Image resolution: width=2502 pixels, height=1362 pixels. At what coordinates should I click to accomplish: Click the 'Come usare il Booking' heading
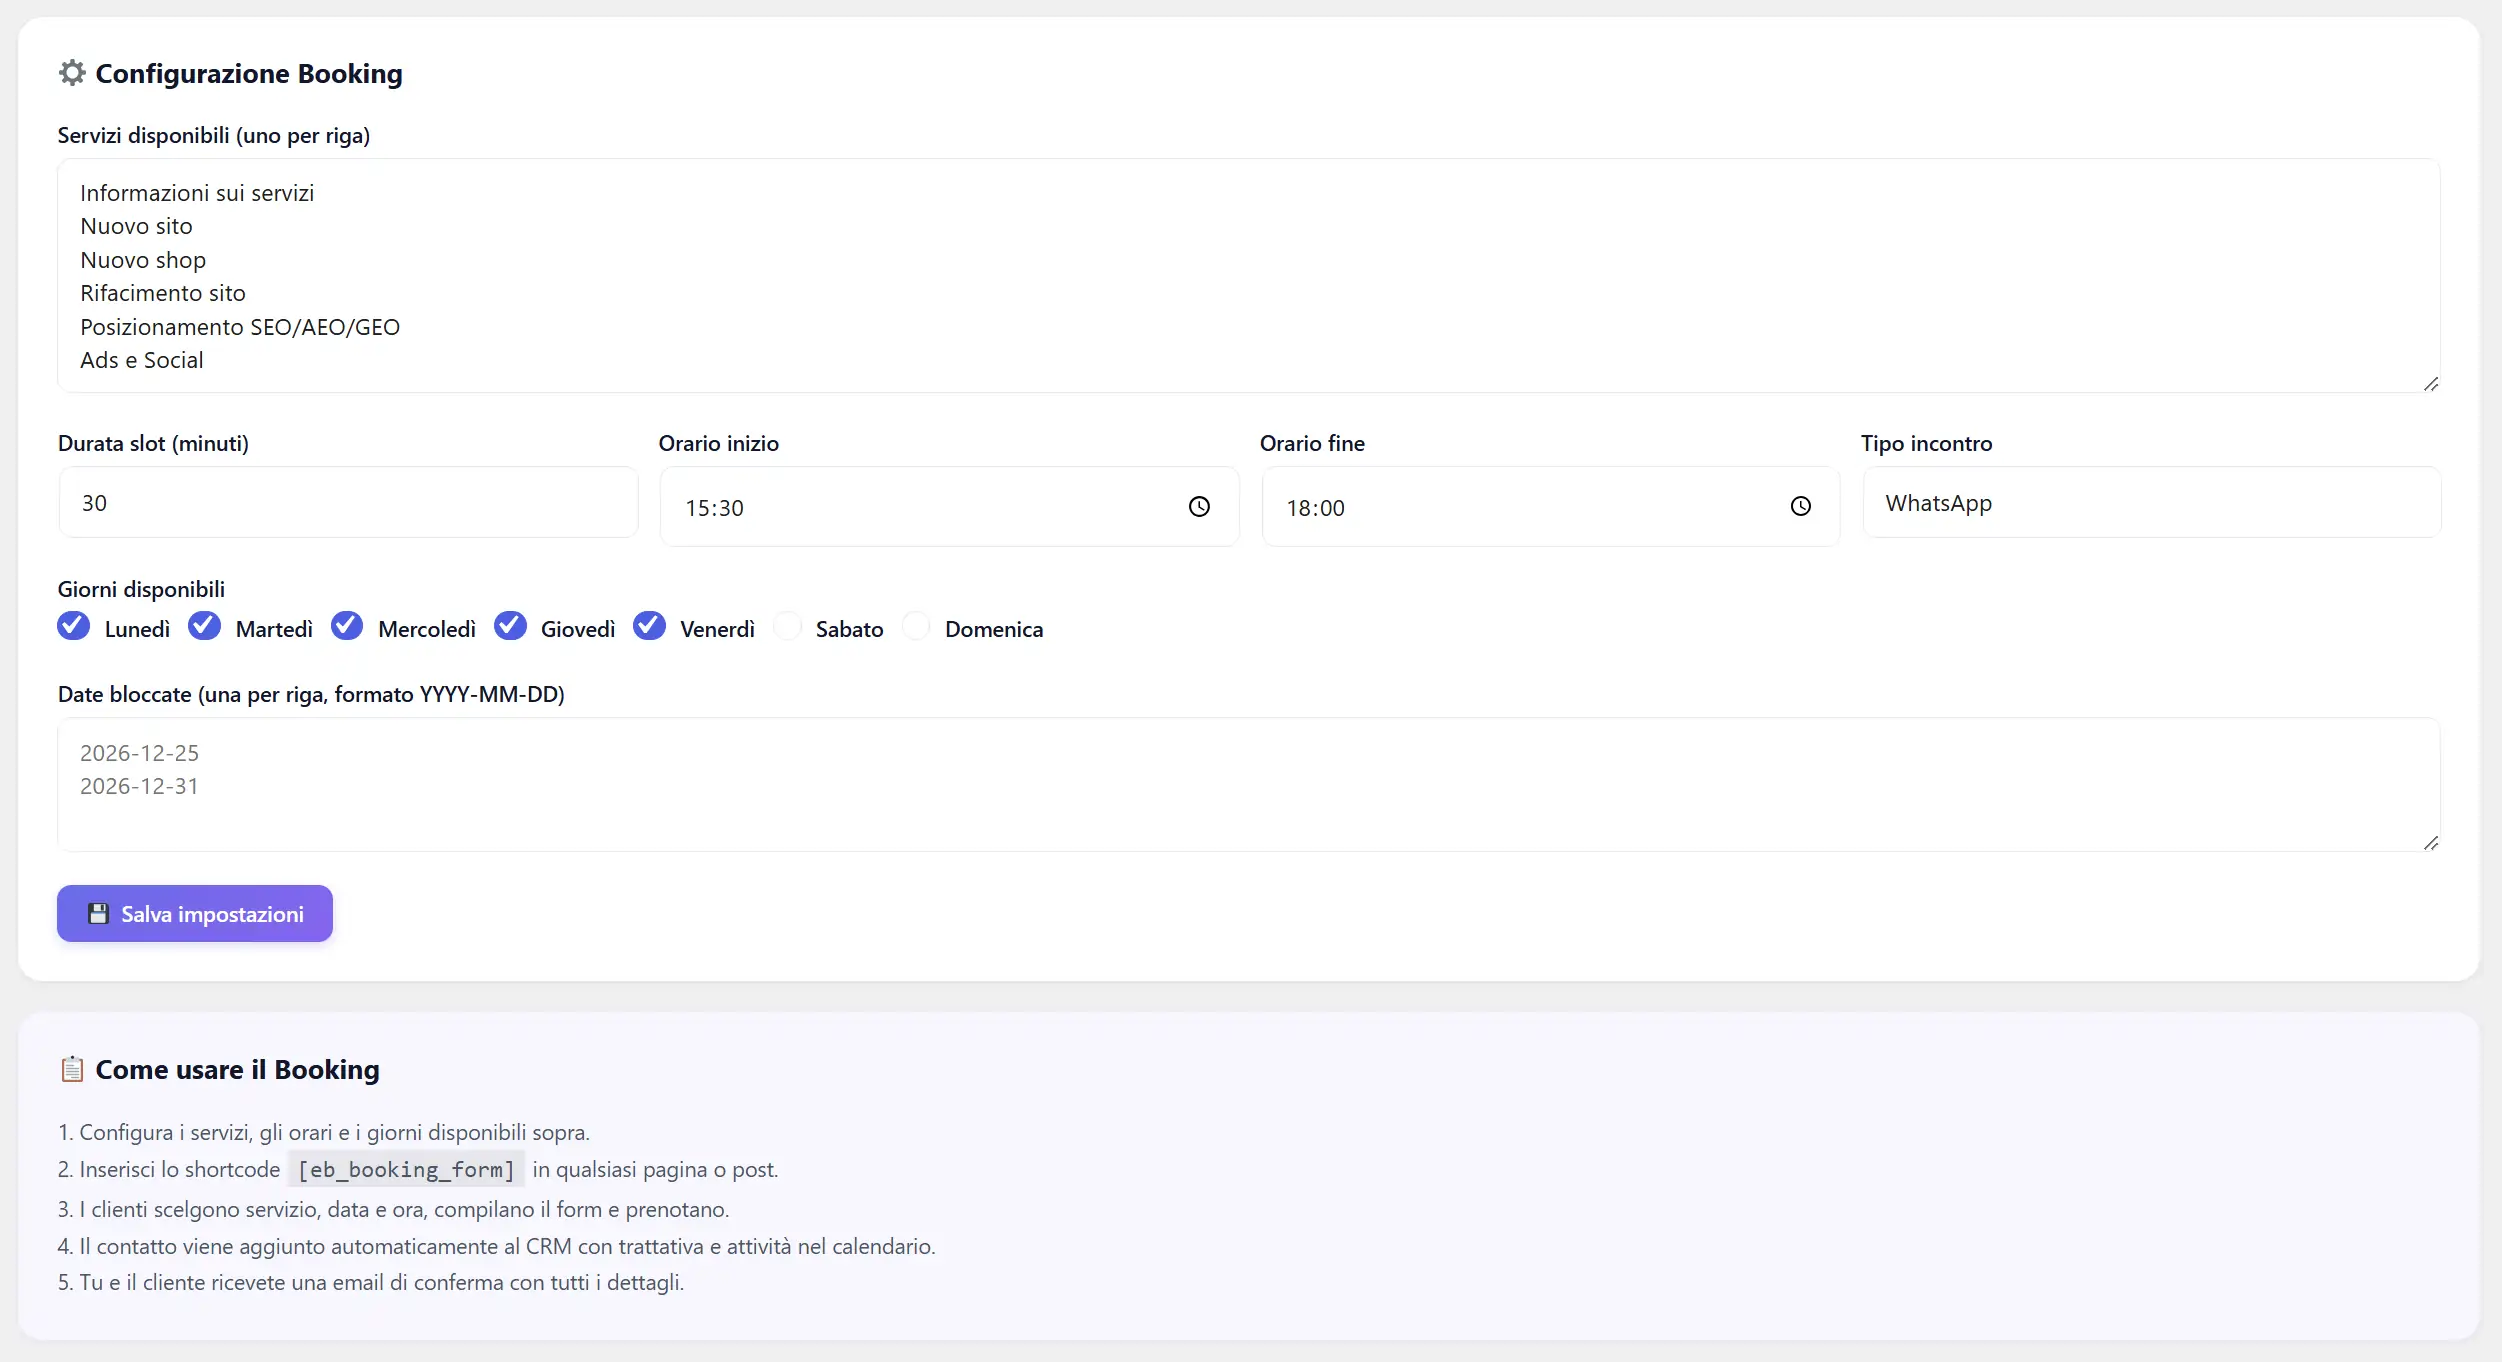[x=237, y=1069]
